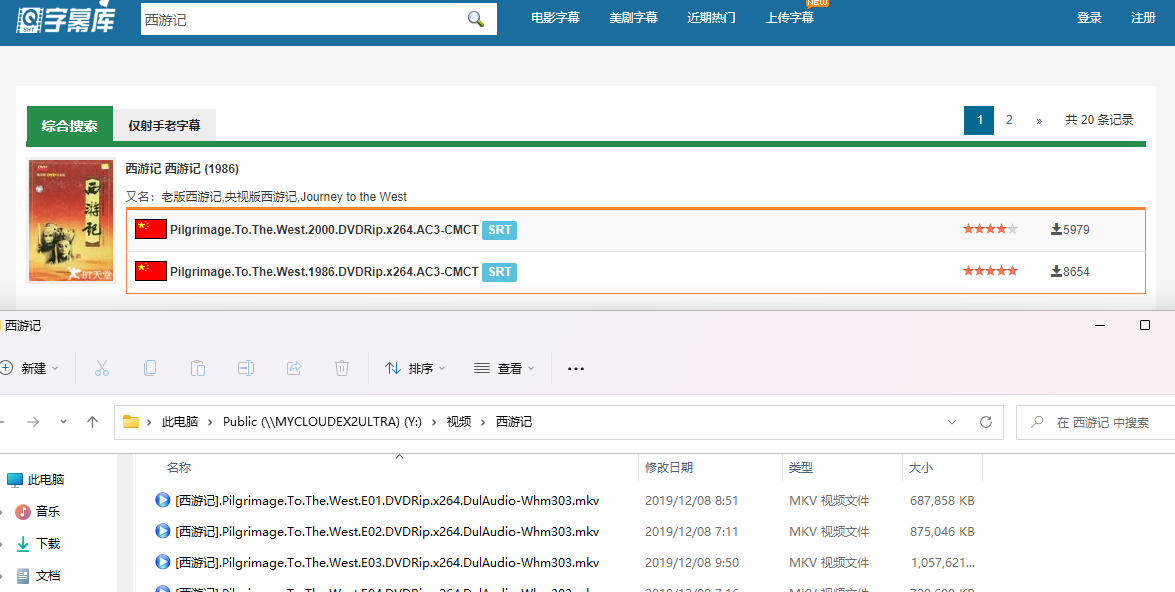1175x592 pixels.
Task: Click the 在 西游记 中搜索 search box
Action: click(x=1096, y=423)
